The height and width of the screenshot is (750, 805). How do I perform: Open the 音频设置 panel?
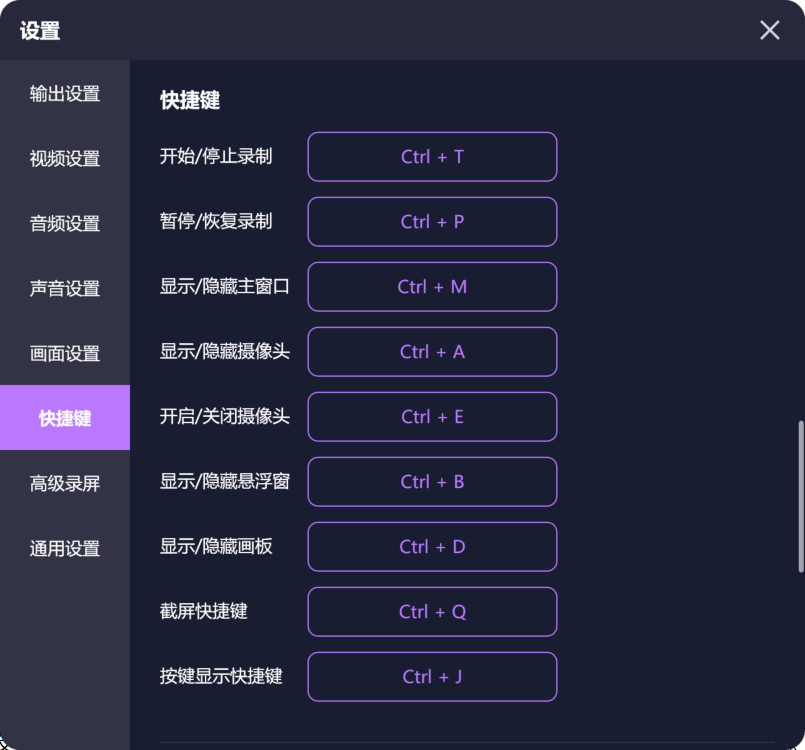pyautogui.click(x=65, y=223)
